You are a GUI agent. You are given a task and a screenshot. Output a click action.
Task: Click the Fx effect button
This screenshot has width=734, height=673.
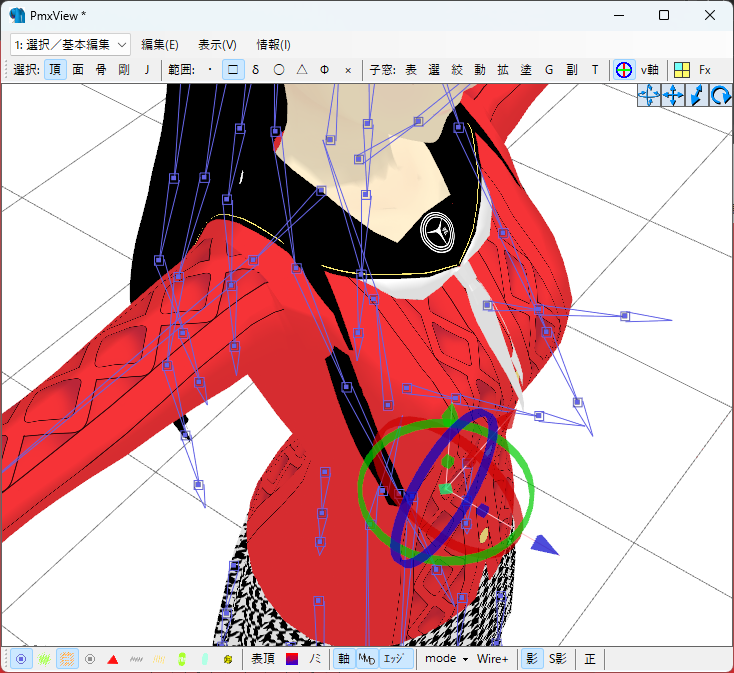tap(705, 70)
